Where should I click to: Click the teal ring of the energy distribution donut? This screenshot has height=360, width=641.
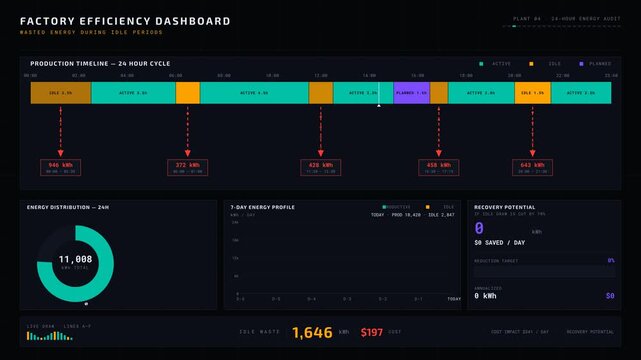[107, 264]
